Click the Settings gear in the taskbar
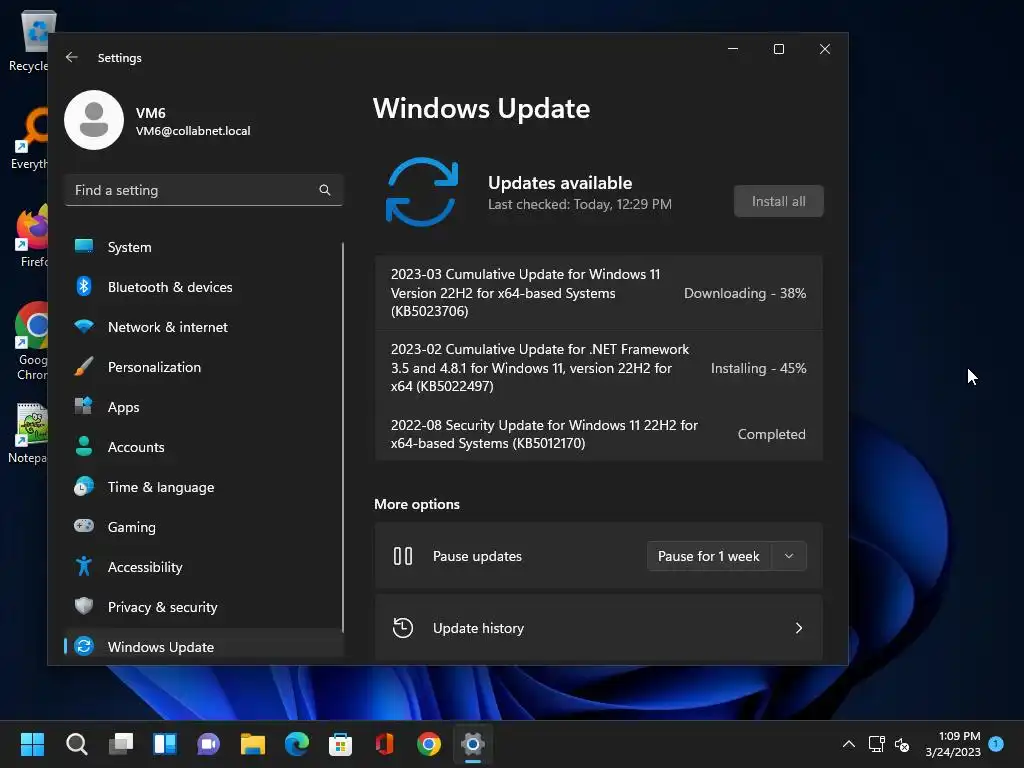Screen dimensions: 1024x768 point(473,744)
